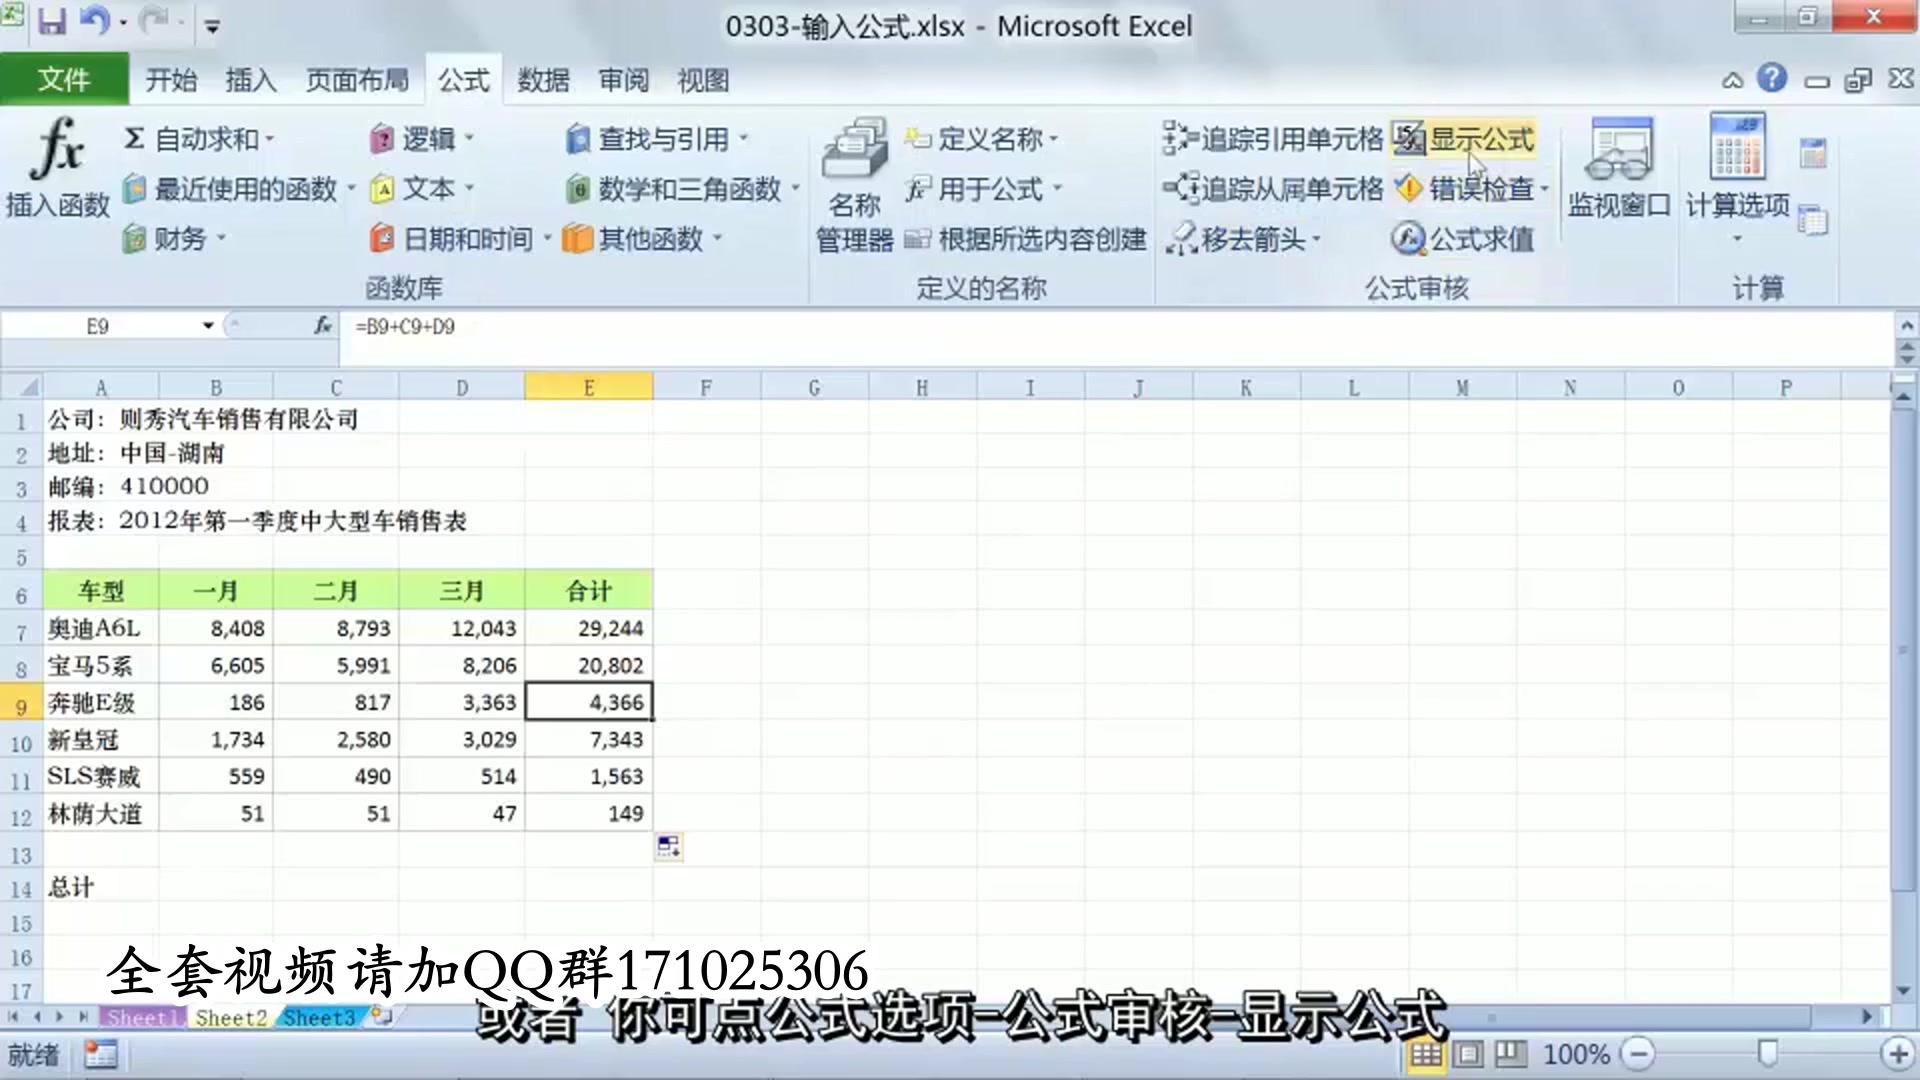This screenshot has width=1920, height=1080.
Task: Switch to Page Break Preview in status bar
Action: 1511,1054
